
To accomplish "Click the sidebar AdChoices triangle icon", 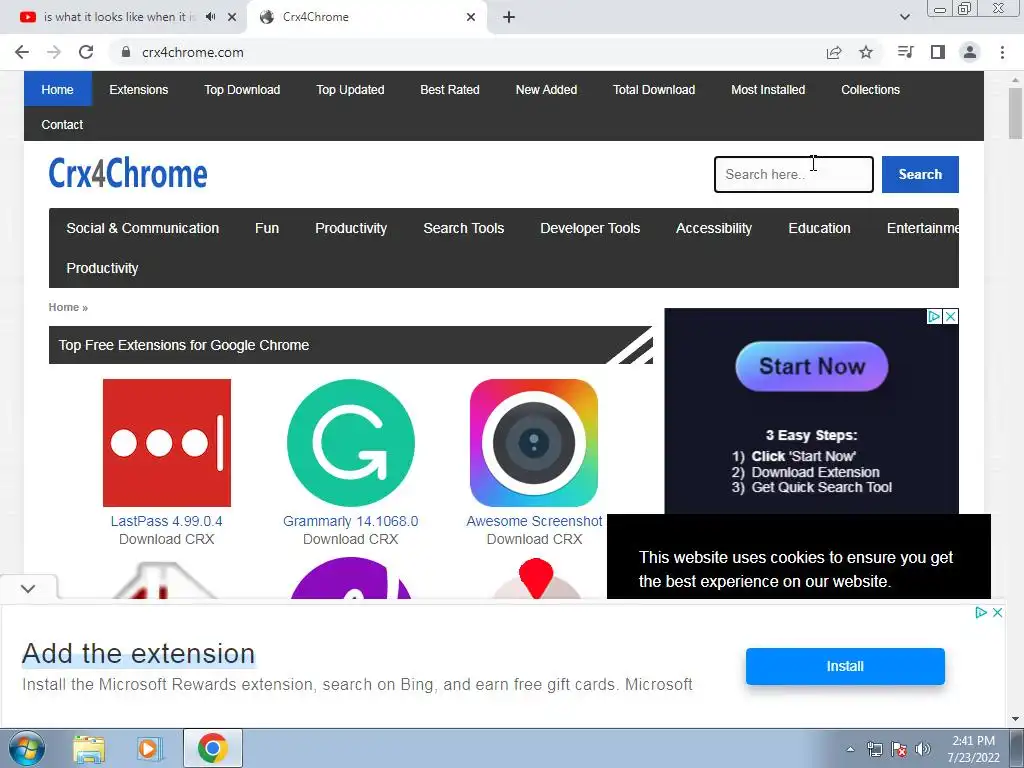I will [935, 317].
